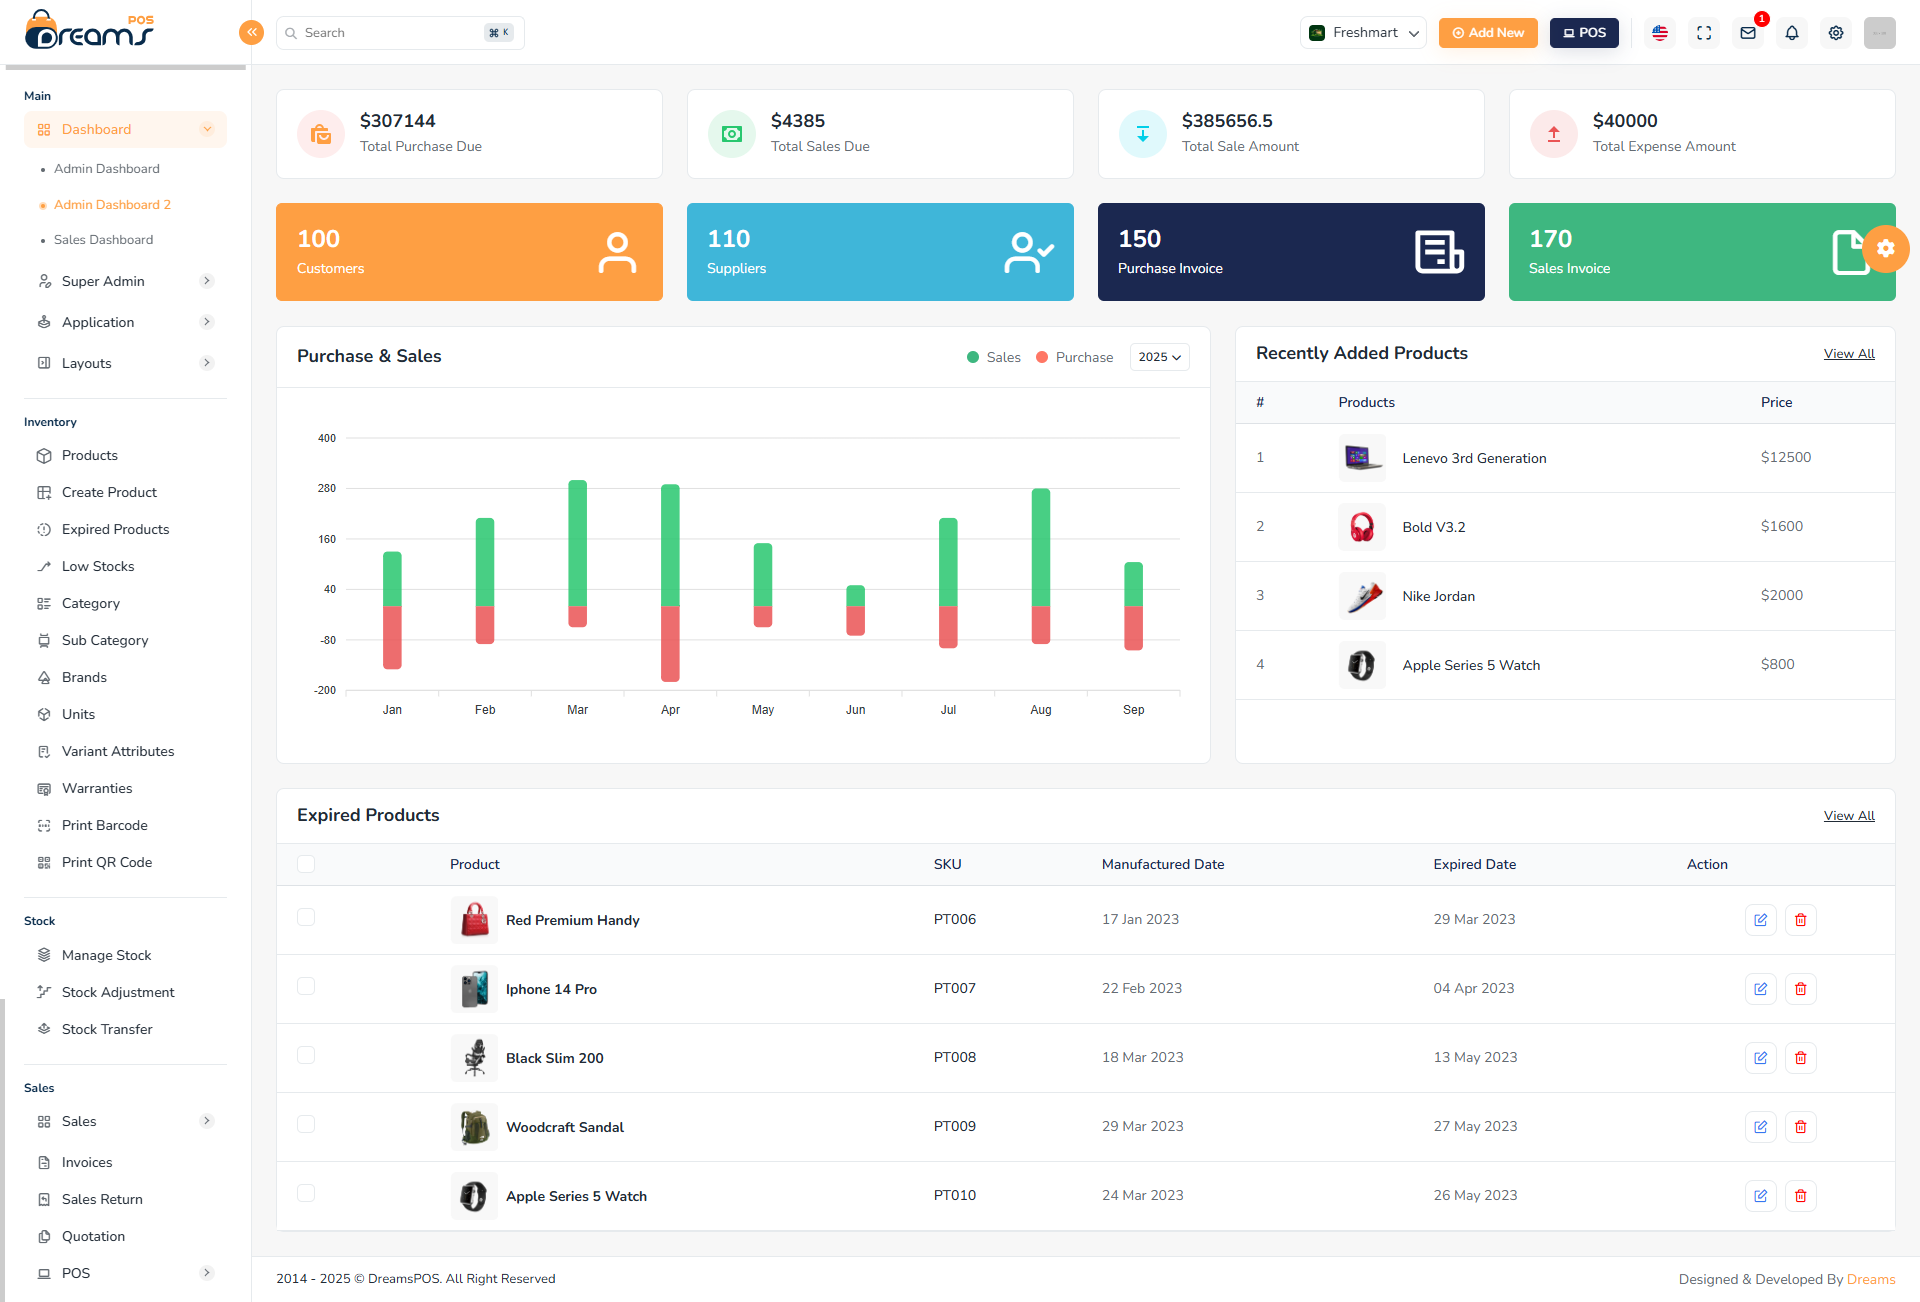Open Print Barcode from the sidebar
Screen dimensions: 1920x1302
[x=103, y=825]
